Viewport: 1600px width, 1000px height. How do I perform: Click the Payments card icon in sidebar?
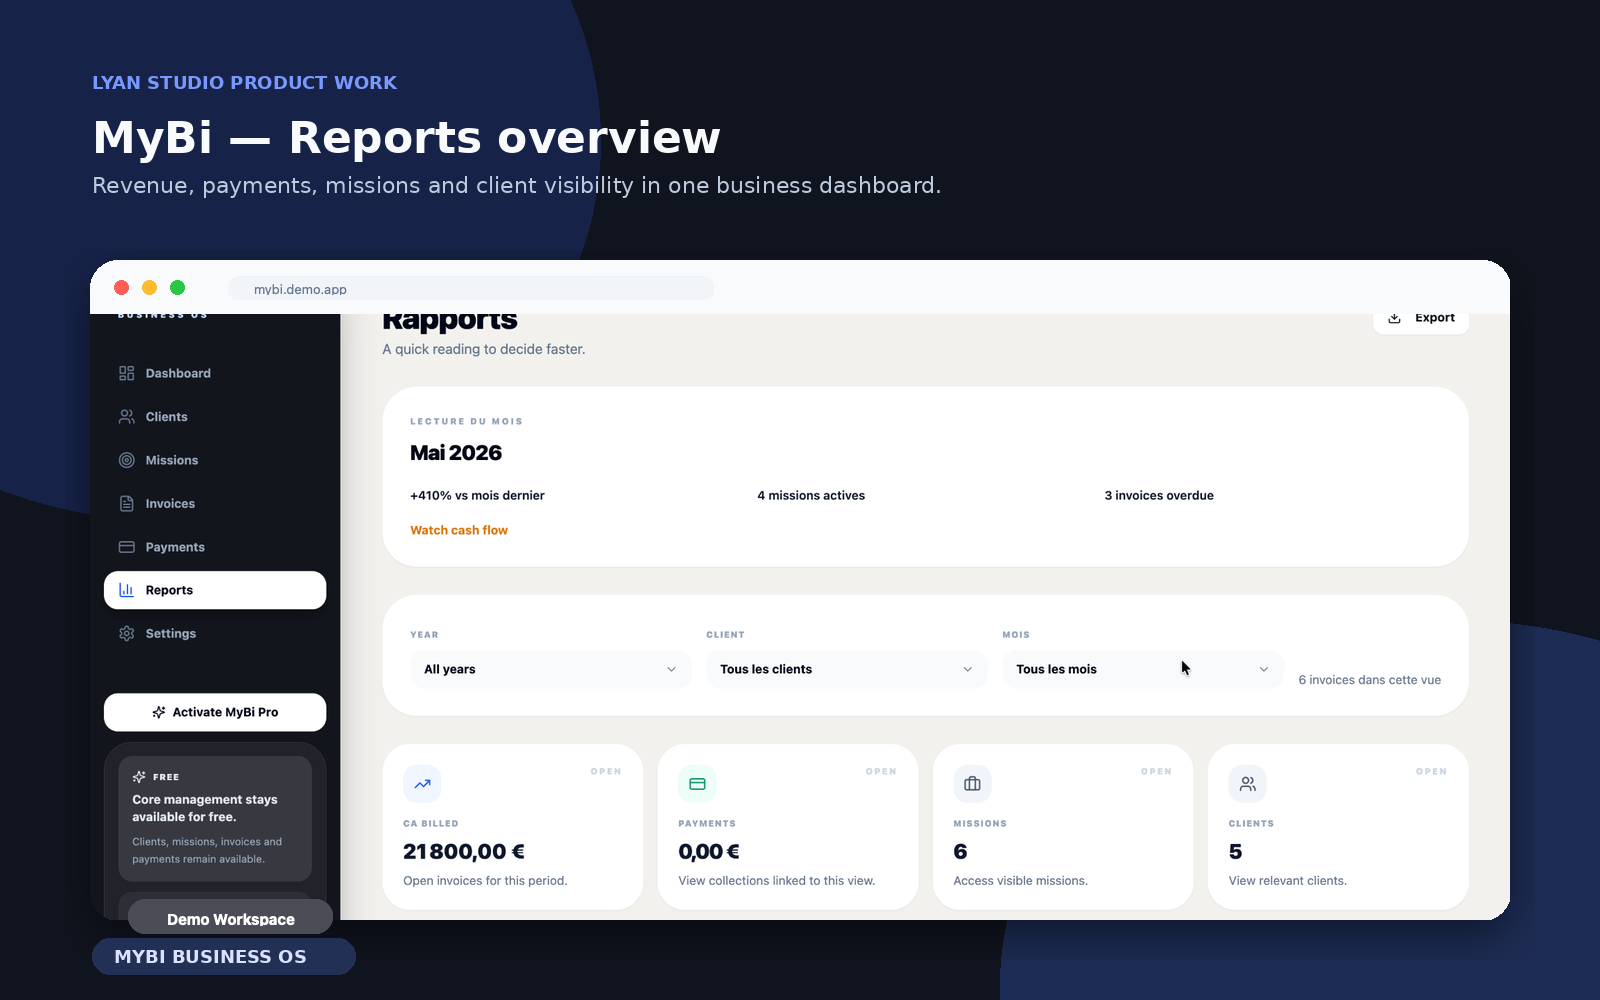point(126,547)
